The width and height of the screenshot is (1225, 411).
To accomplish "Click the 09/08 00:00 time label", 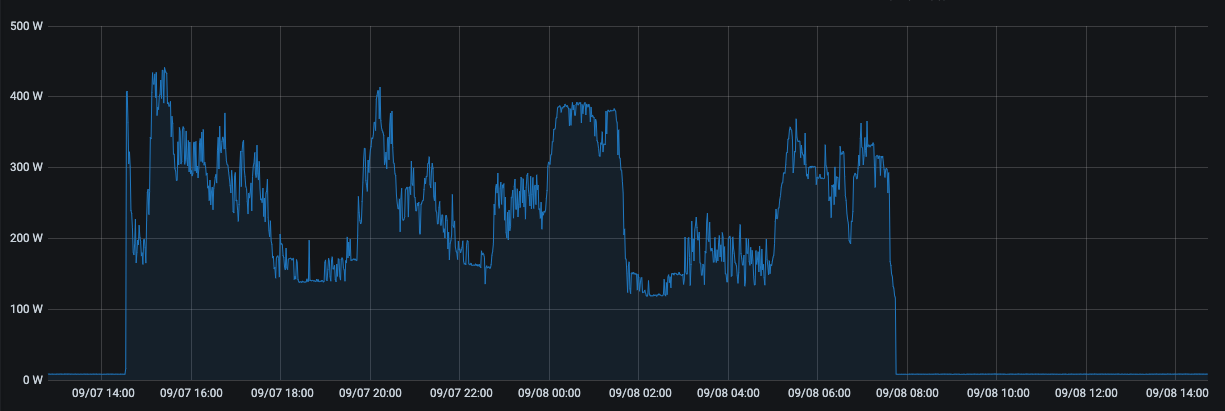I will [549, 393].
